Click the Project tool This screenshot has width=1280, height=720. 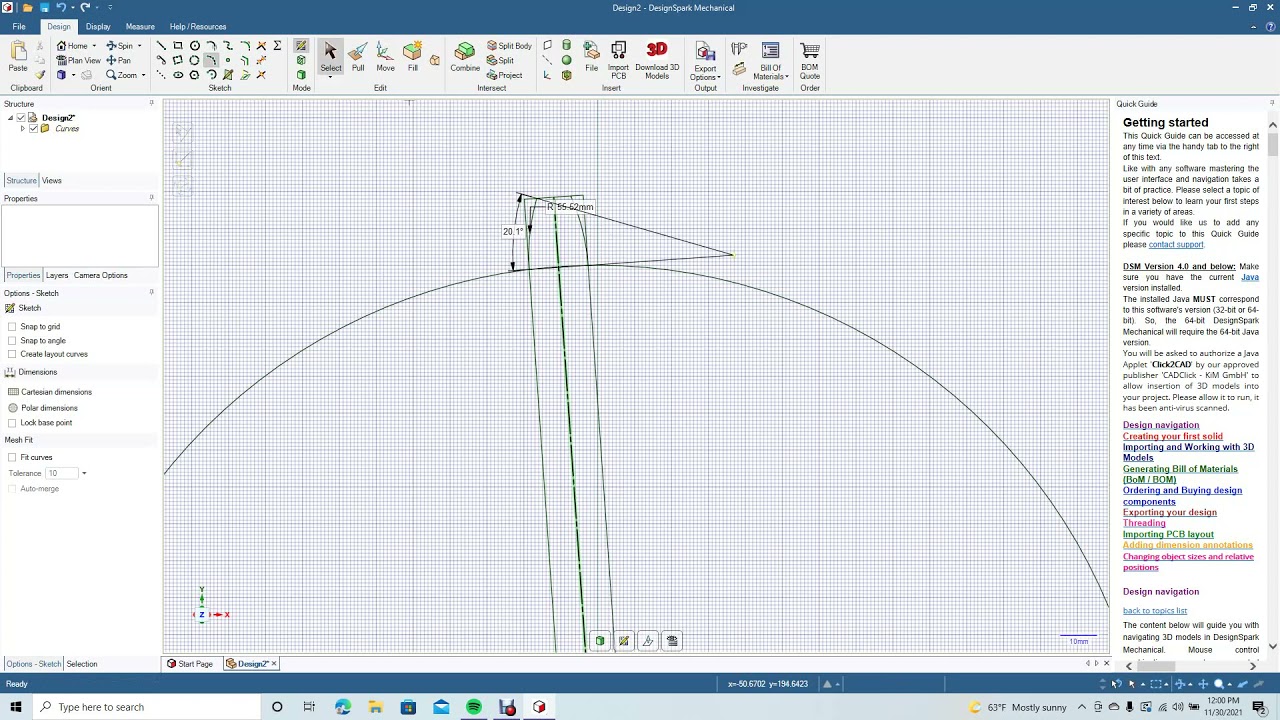click(504, 75)
